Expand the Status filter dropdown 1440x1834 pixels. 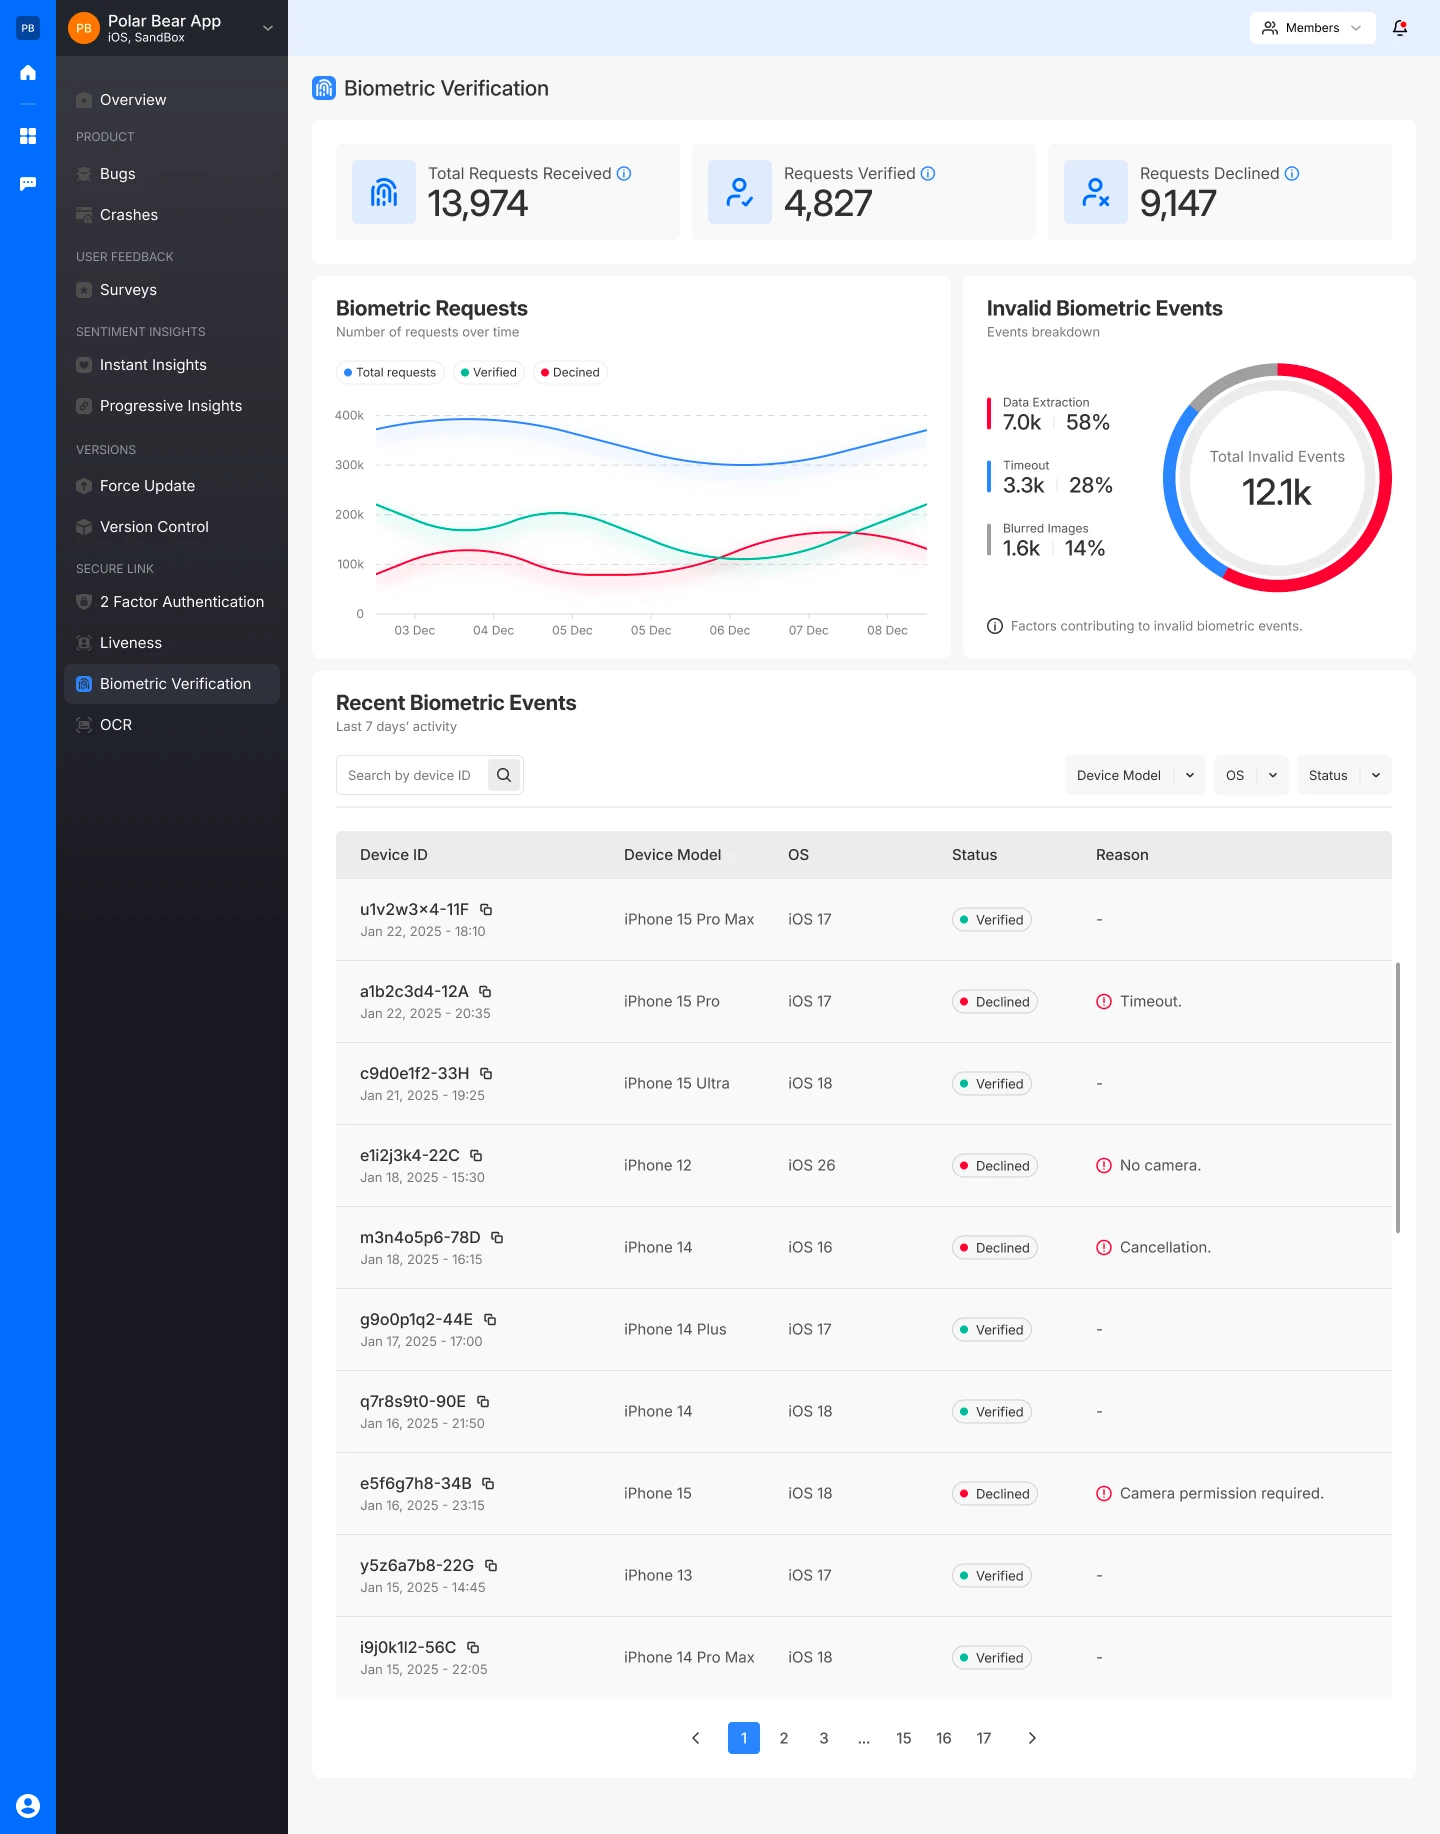tap(1343, 775)
